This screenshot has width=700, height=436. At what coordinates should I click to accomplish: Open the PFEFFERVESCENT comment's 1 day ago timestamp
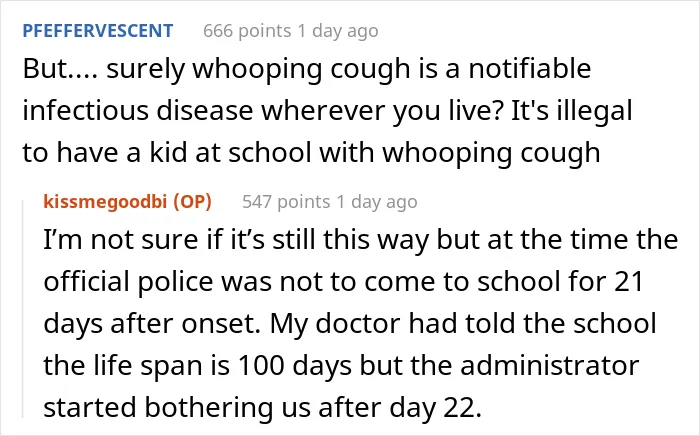338,31
